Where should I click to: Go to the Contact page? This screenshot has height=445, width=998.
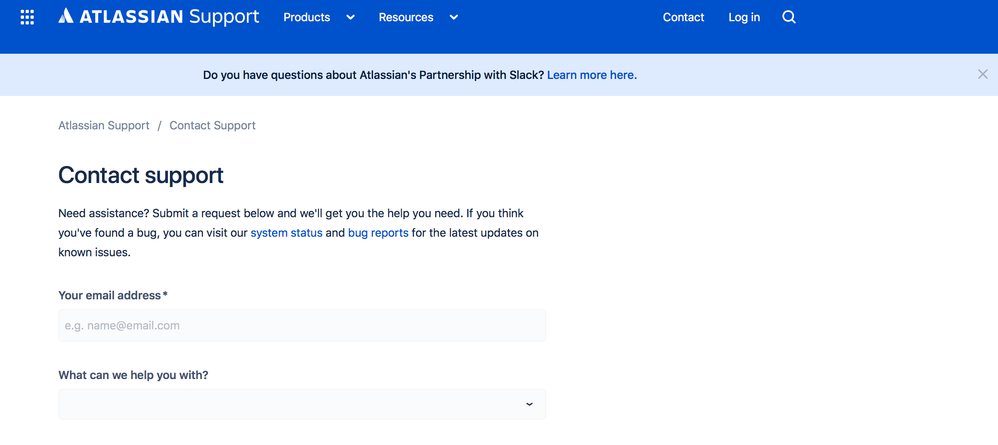click(x=684, y=17)
